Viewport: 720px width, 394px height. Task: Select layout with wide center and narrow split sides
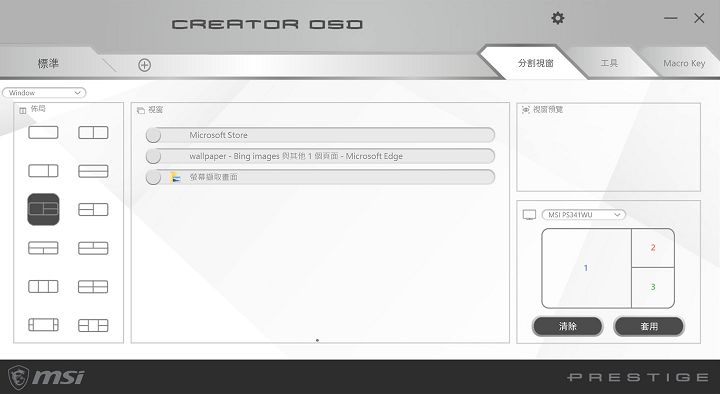[x=43, y=325]
